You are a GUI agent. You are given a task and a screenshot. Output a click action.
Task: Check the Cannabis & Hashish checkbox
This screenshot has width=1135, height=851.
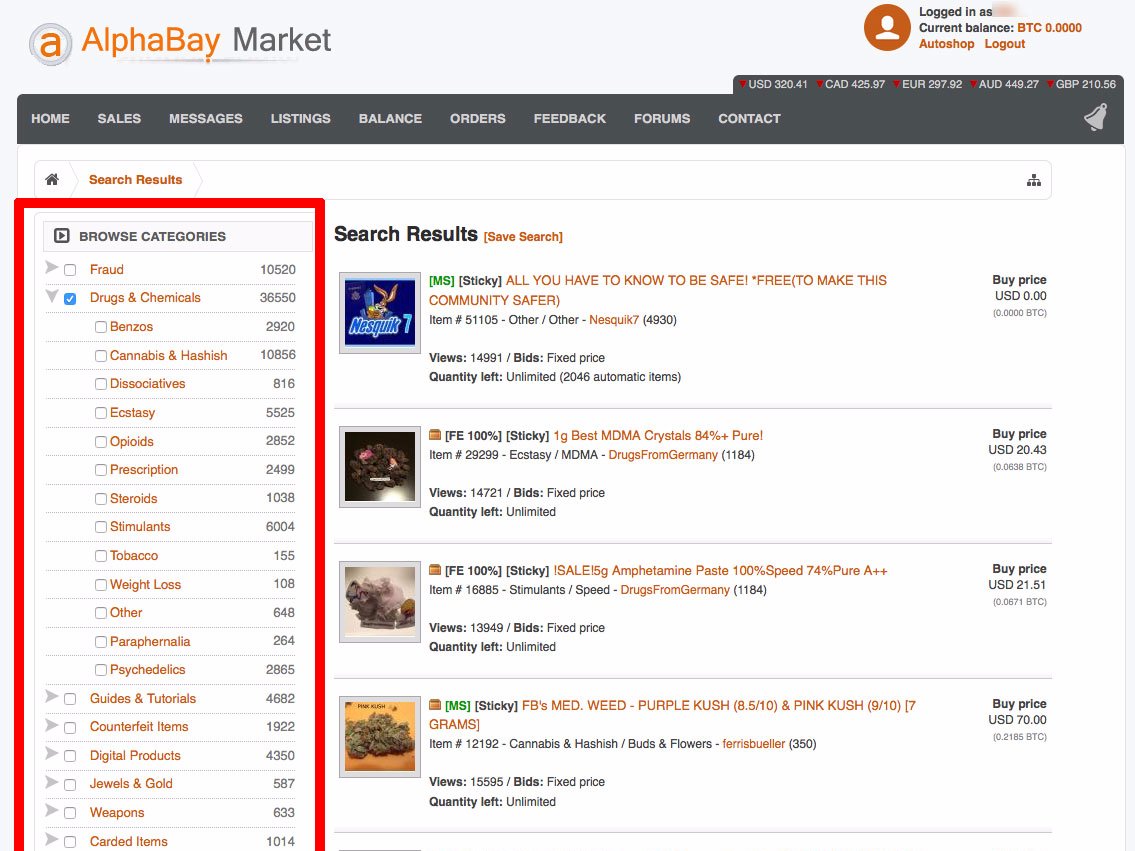pos(101,355)
